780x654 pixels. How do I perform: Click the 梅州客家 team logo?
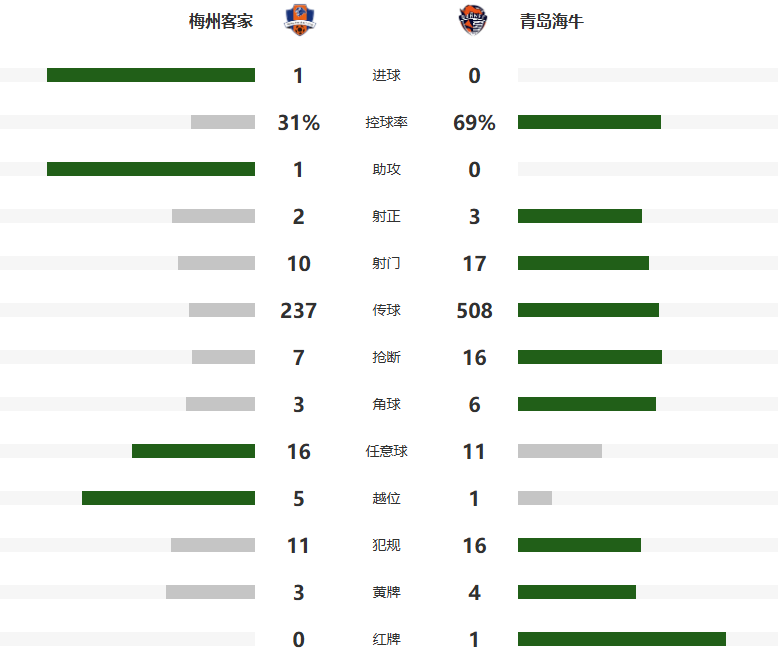(298, 20)
